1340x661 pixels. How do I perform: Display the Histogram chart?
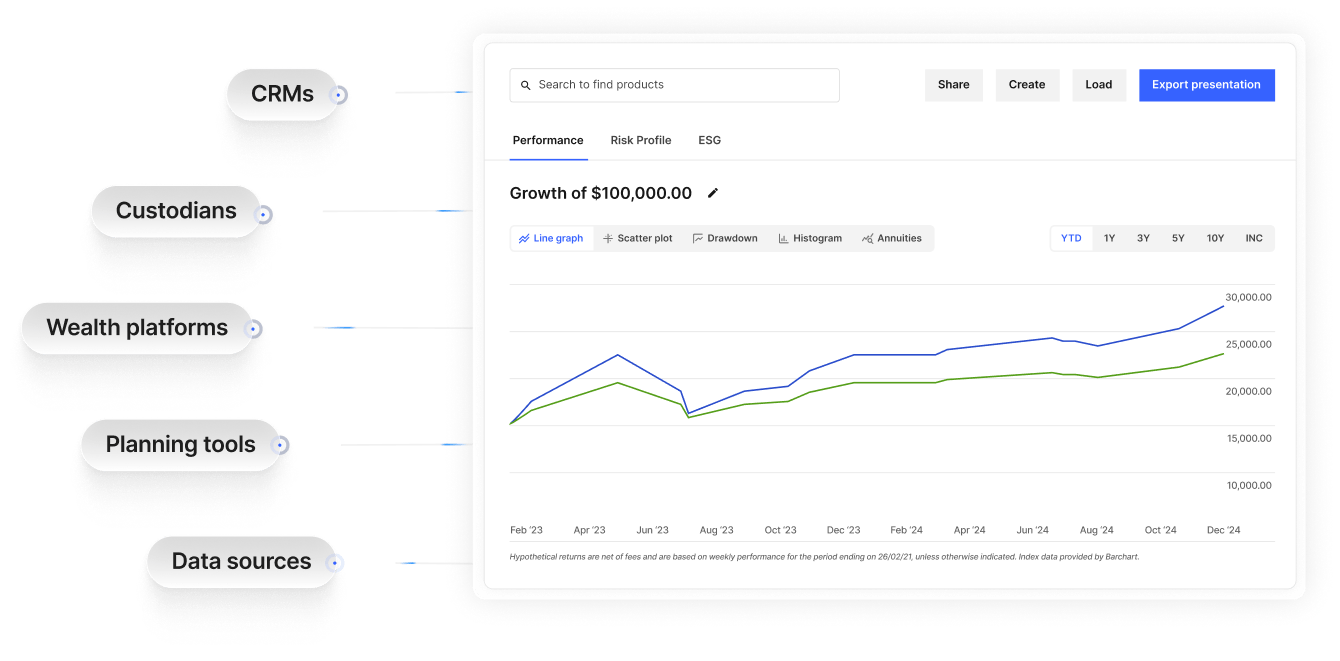[x=810, y=238]
